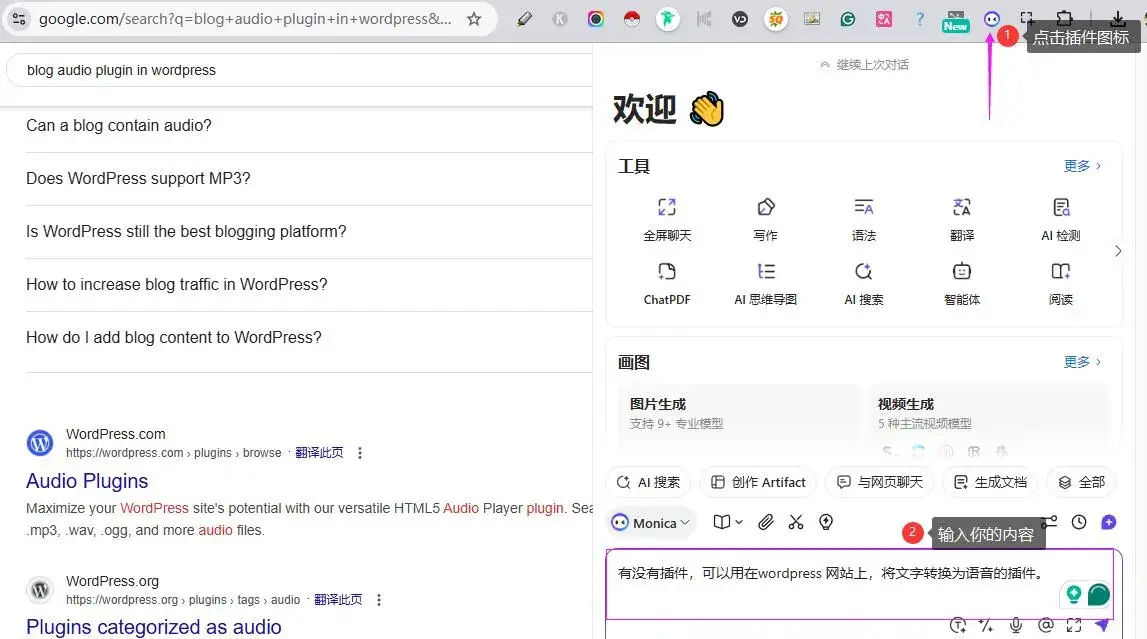Open three-dot menu for WordPress.com result

(360, 453)
